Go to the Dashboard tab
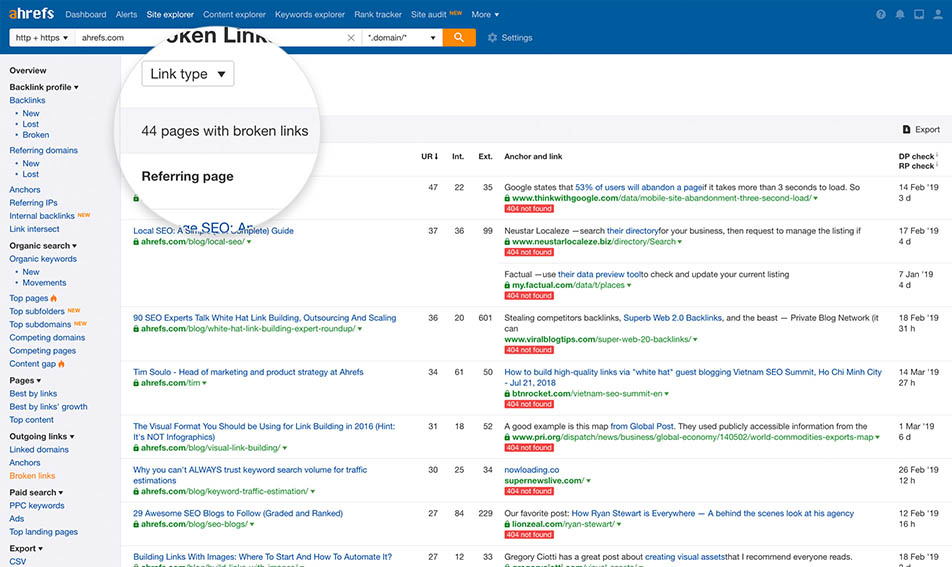This screenshot has height=567, width=952. [86, 15]
